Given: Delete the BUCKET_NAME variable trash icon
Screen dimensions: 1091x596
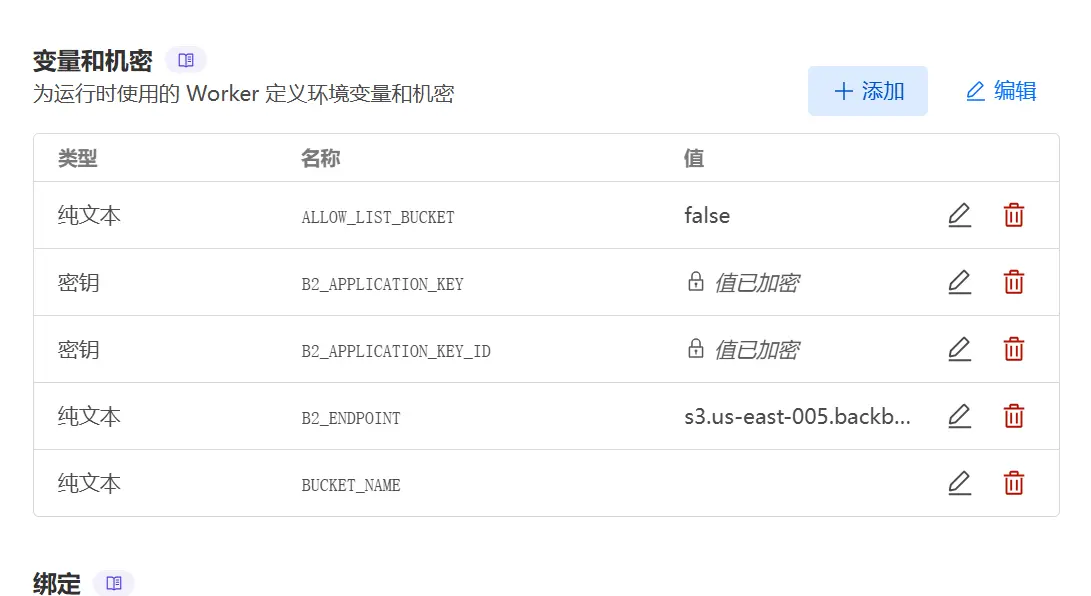Looking at the screenshot, I should click(1014, 483).
